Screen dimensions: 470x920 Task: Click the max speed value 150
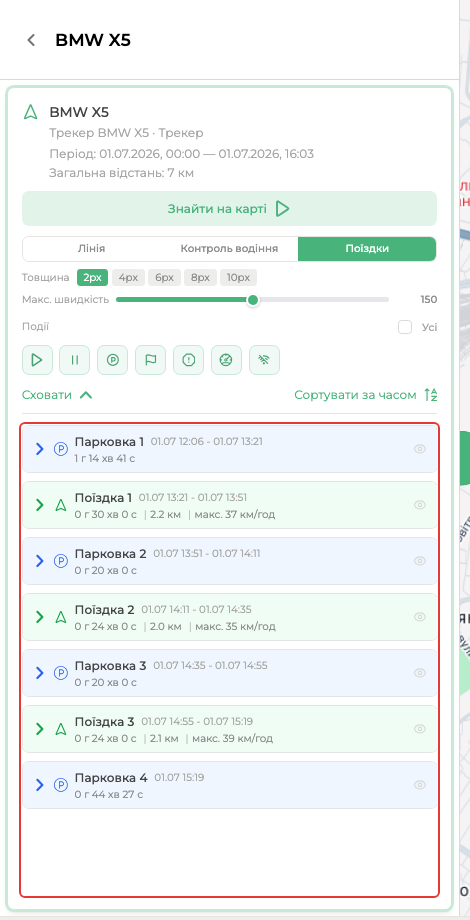click(x=428, y=300)
